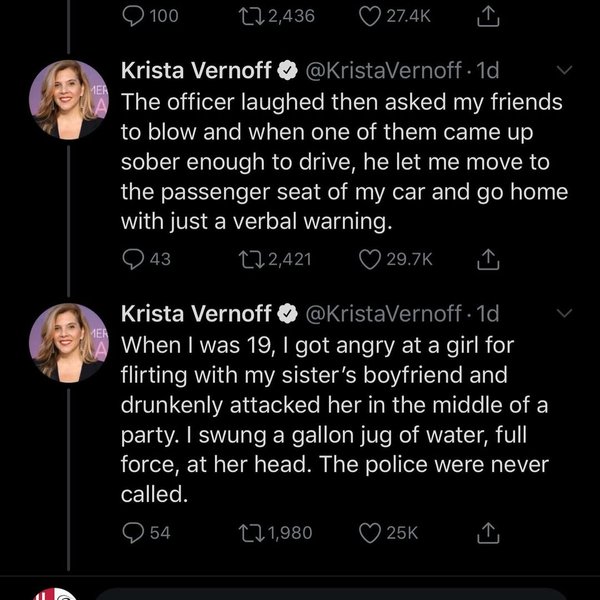This screenshot has width=600, height=600.
Task: Open the 'When I was 19' tweet text
Action: tap(330, 418)
